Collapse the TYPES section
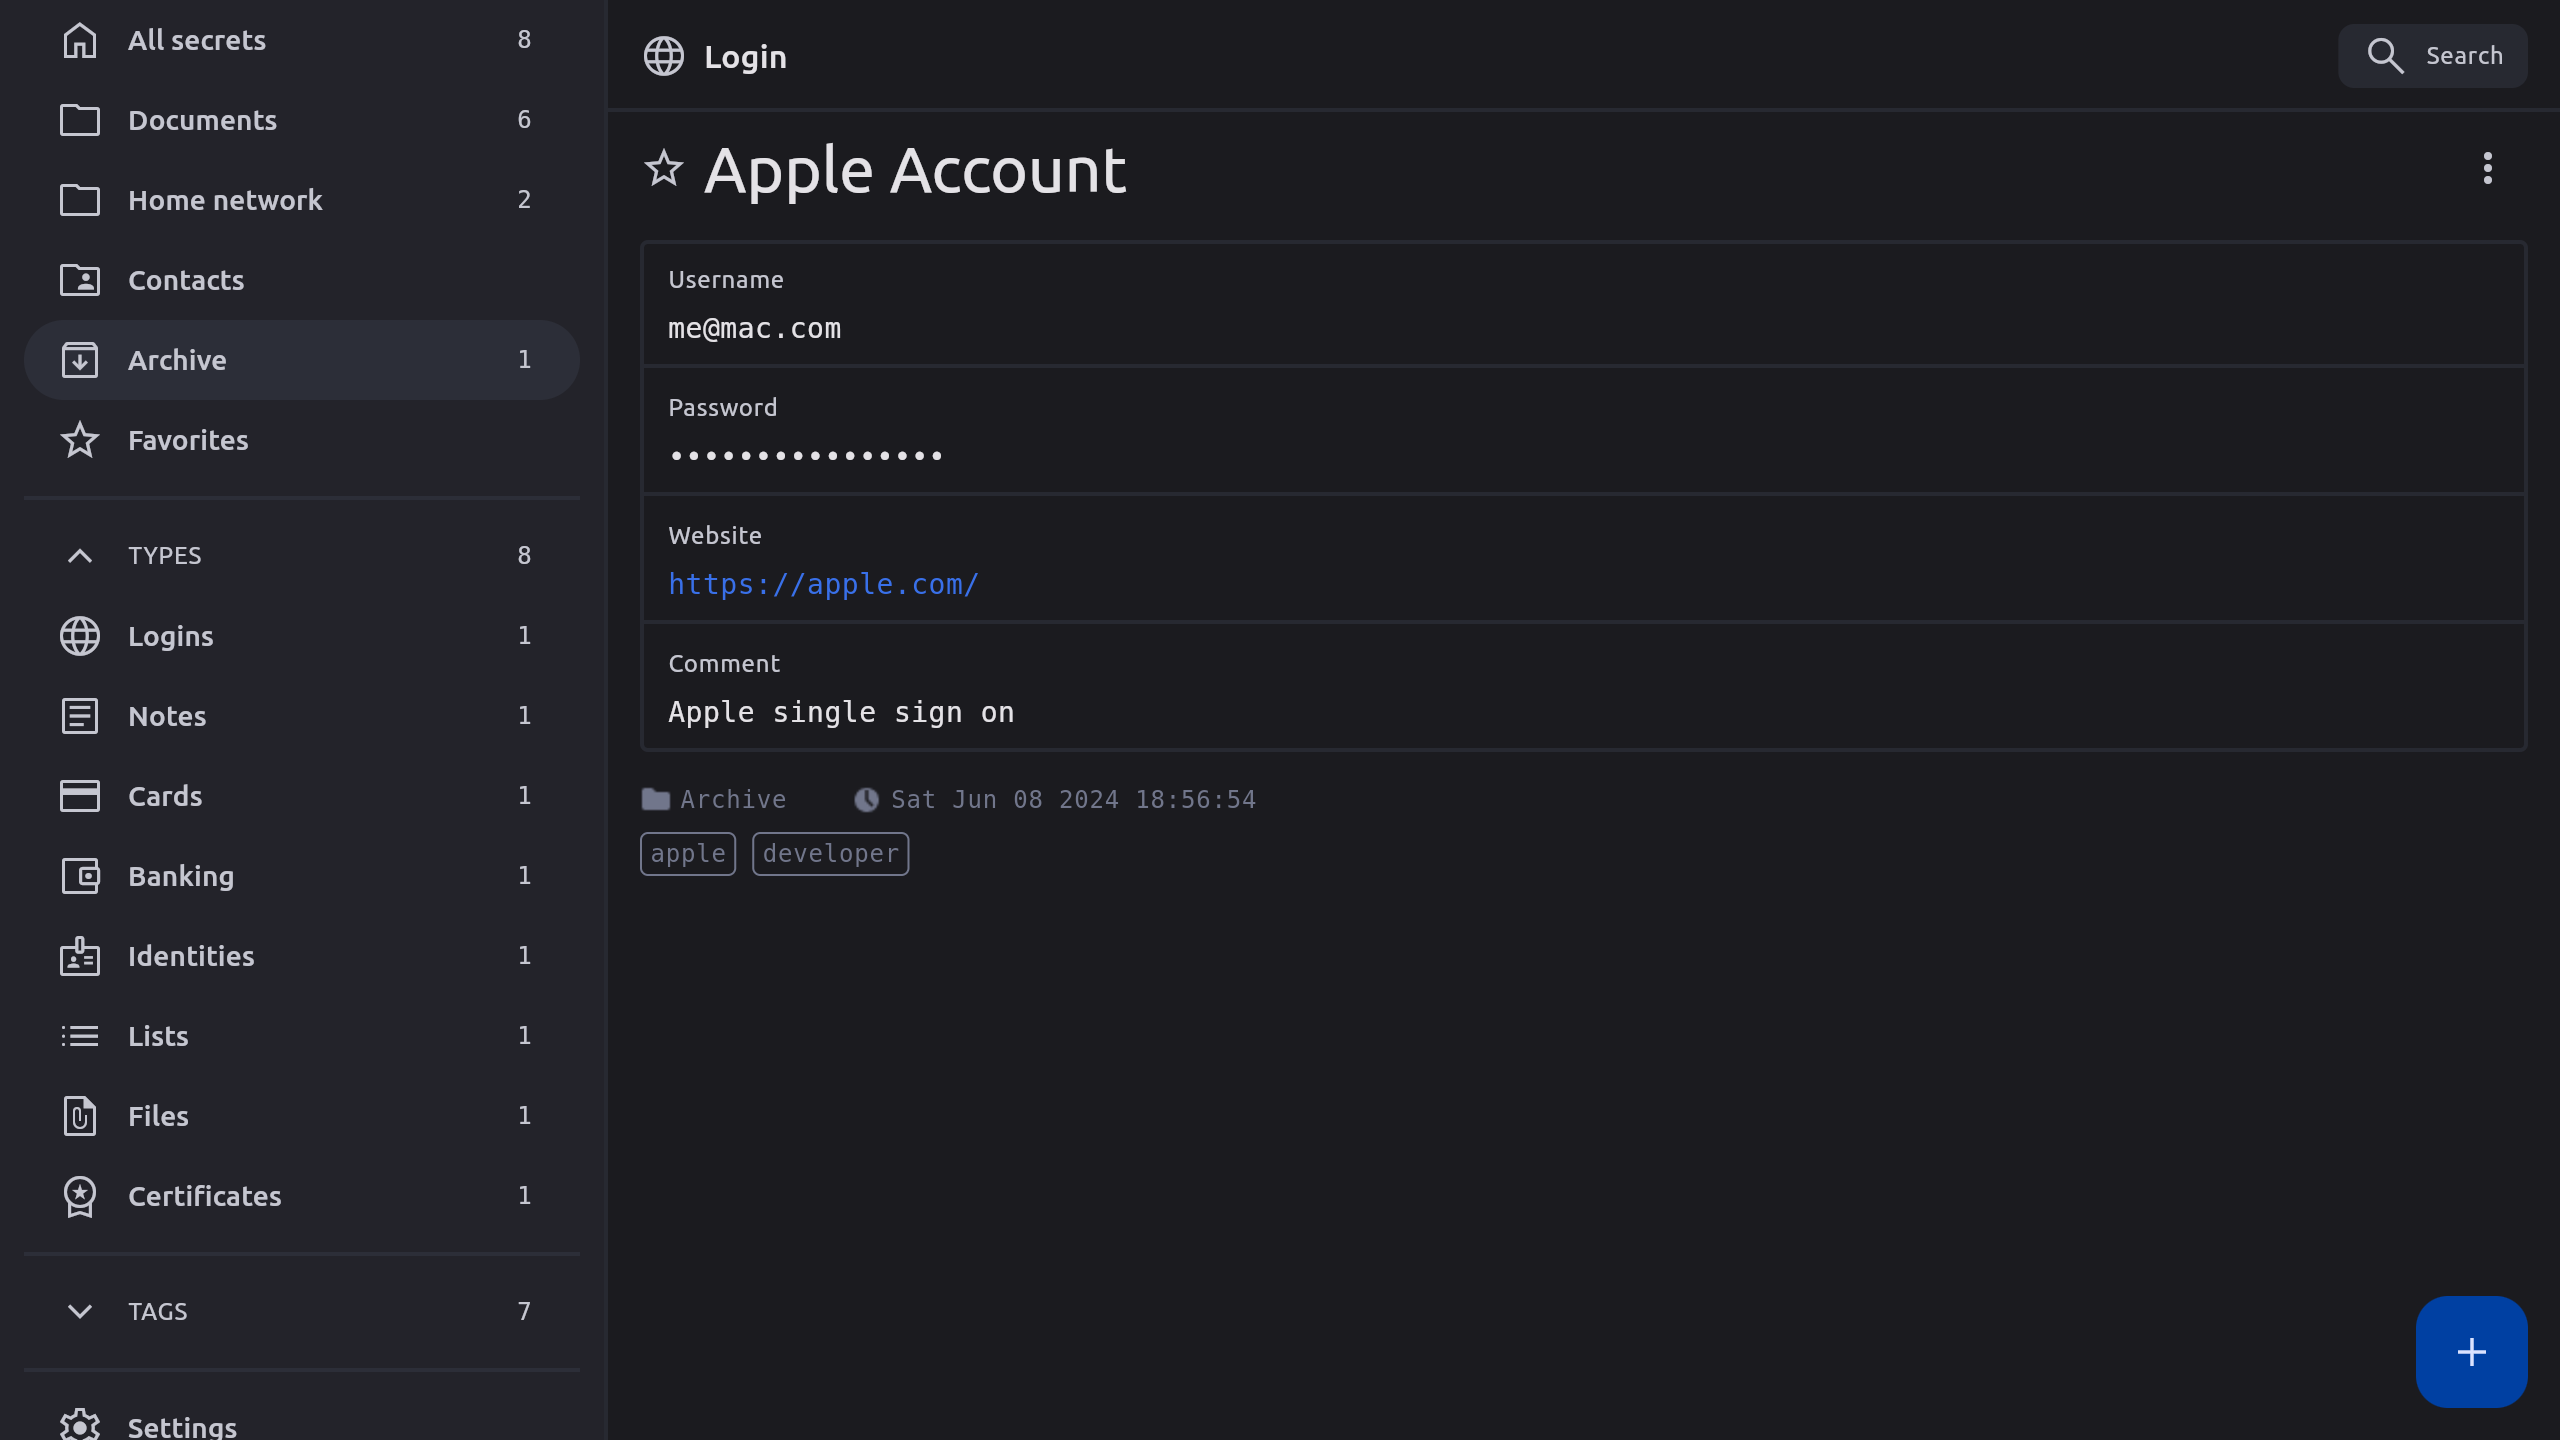2560x1440 pixels. pyautogui.click(x=80, y=556)
